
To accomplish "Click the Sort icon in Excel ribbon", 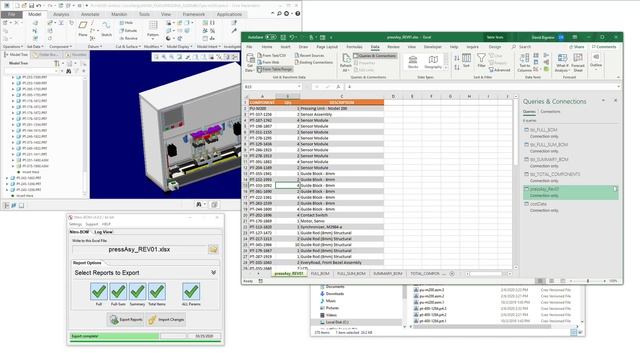I will coord(466,61).
